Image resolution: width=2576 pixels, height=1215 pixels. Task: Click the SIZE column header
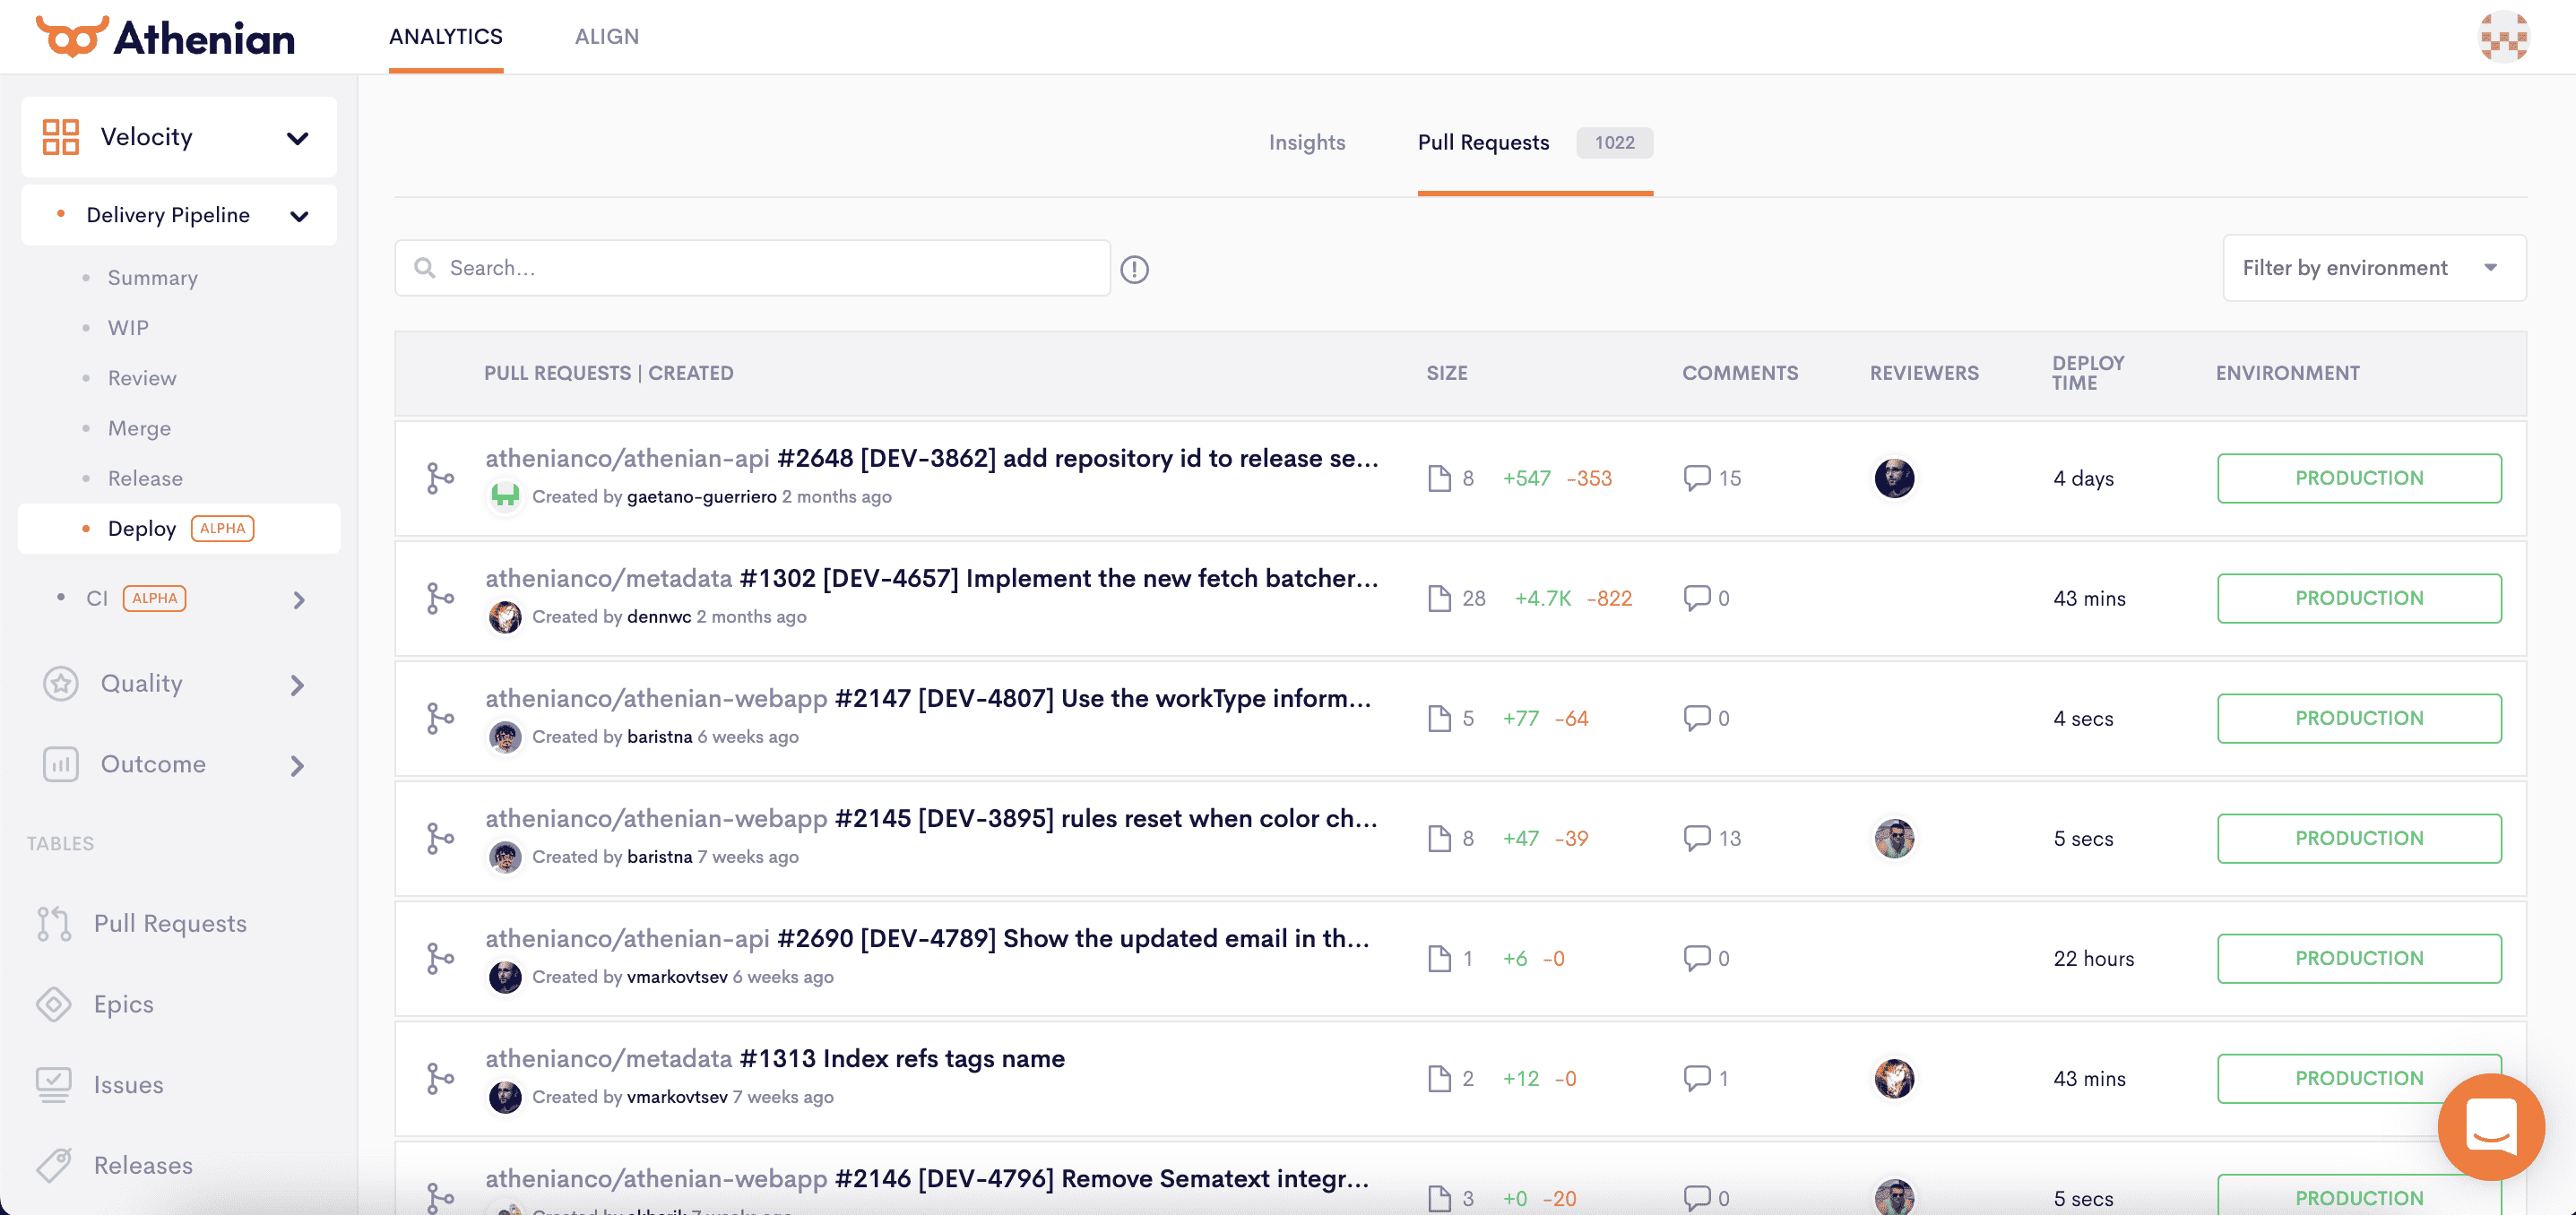1446,373
